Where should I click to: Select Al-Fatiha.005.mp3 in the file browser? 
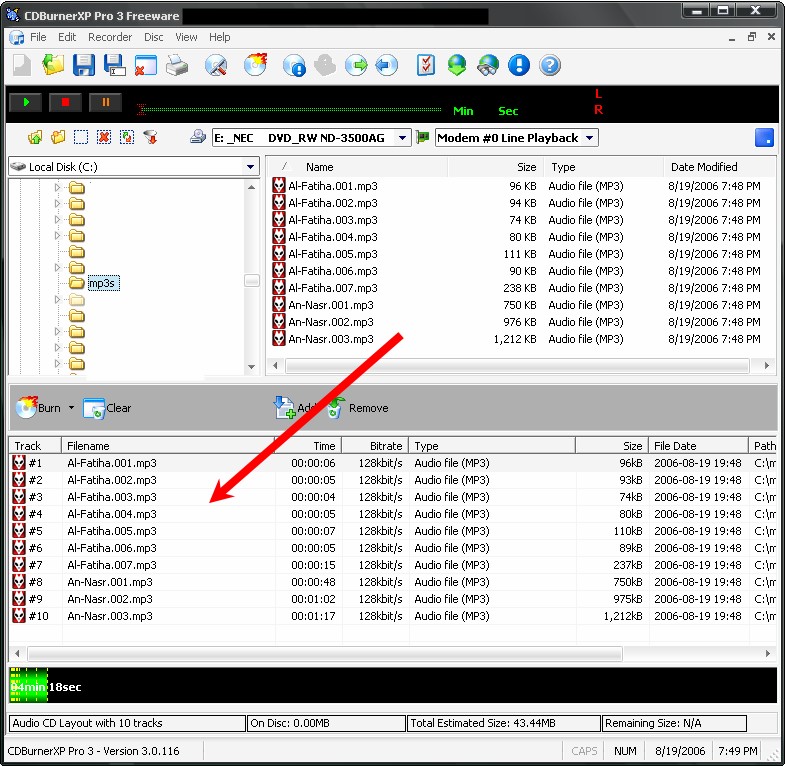333,254
